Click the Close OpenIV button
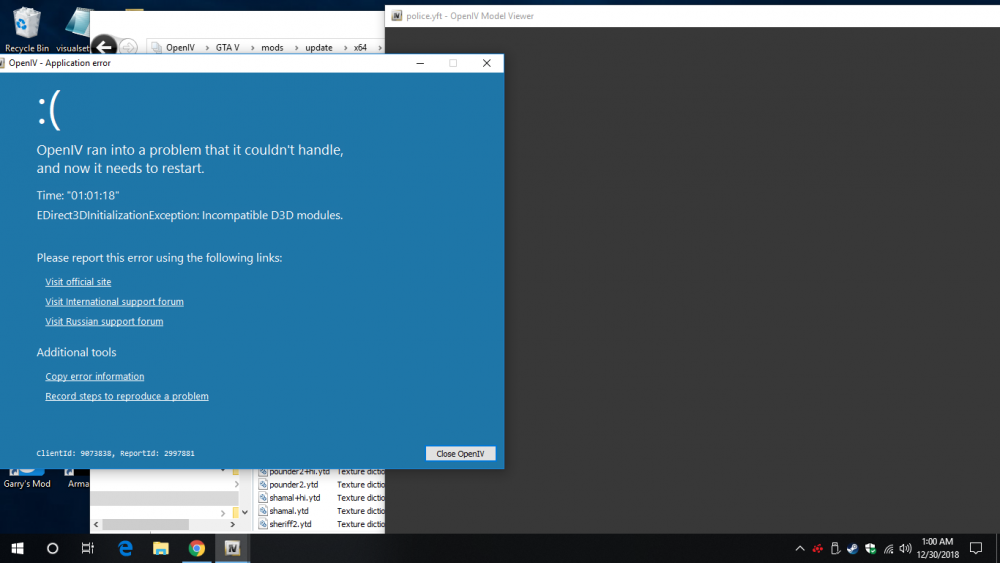The height and width of the screenshot is (563, 1000). tap(460, 453)
